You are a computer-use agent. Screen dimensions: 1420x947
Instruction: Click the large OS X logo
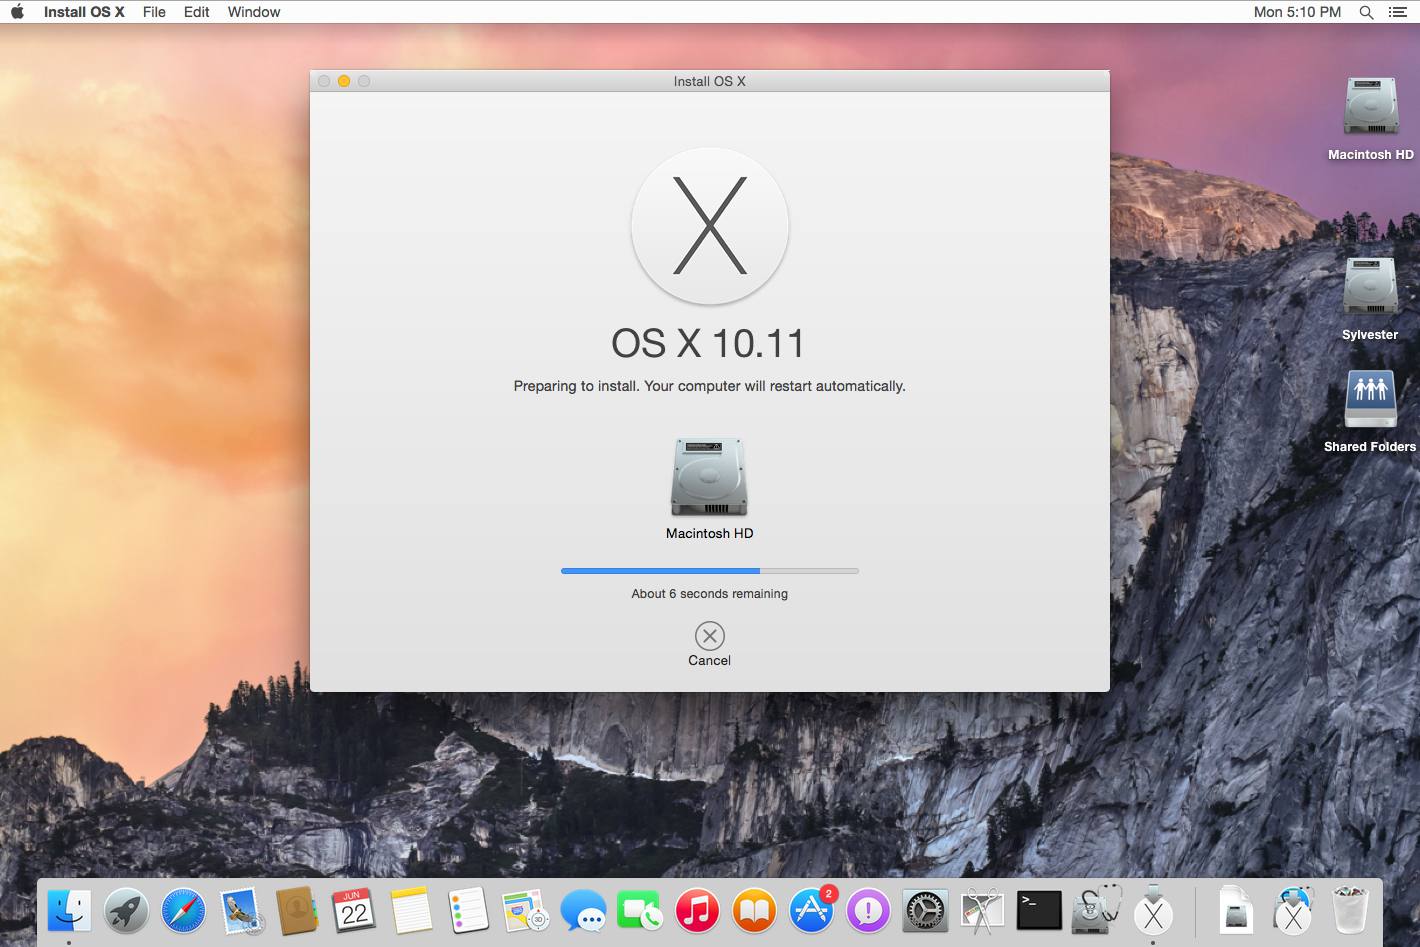coord(709,225)
